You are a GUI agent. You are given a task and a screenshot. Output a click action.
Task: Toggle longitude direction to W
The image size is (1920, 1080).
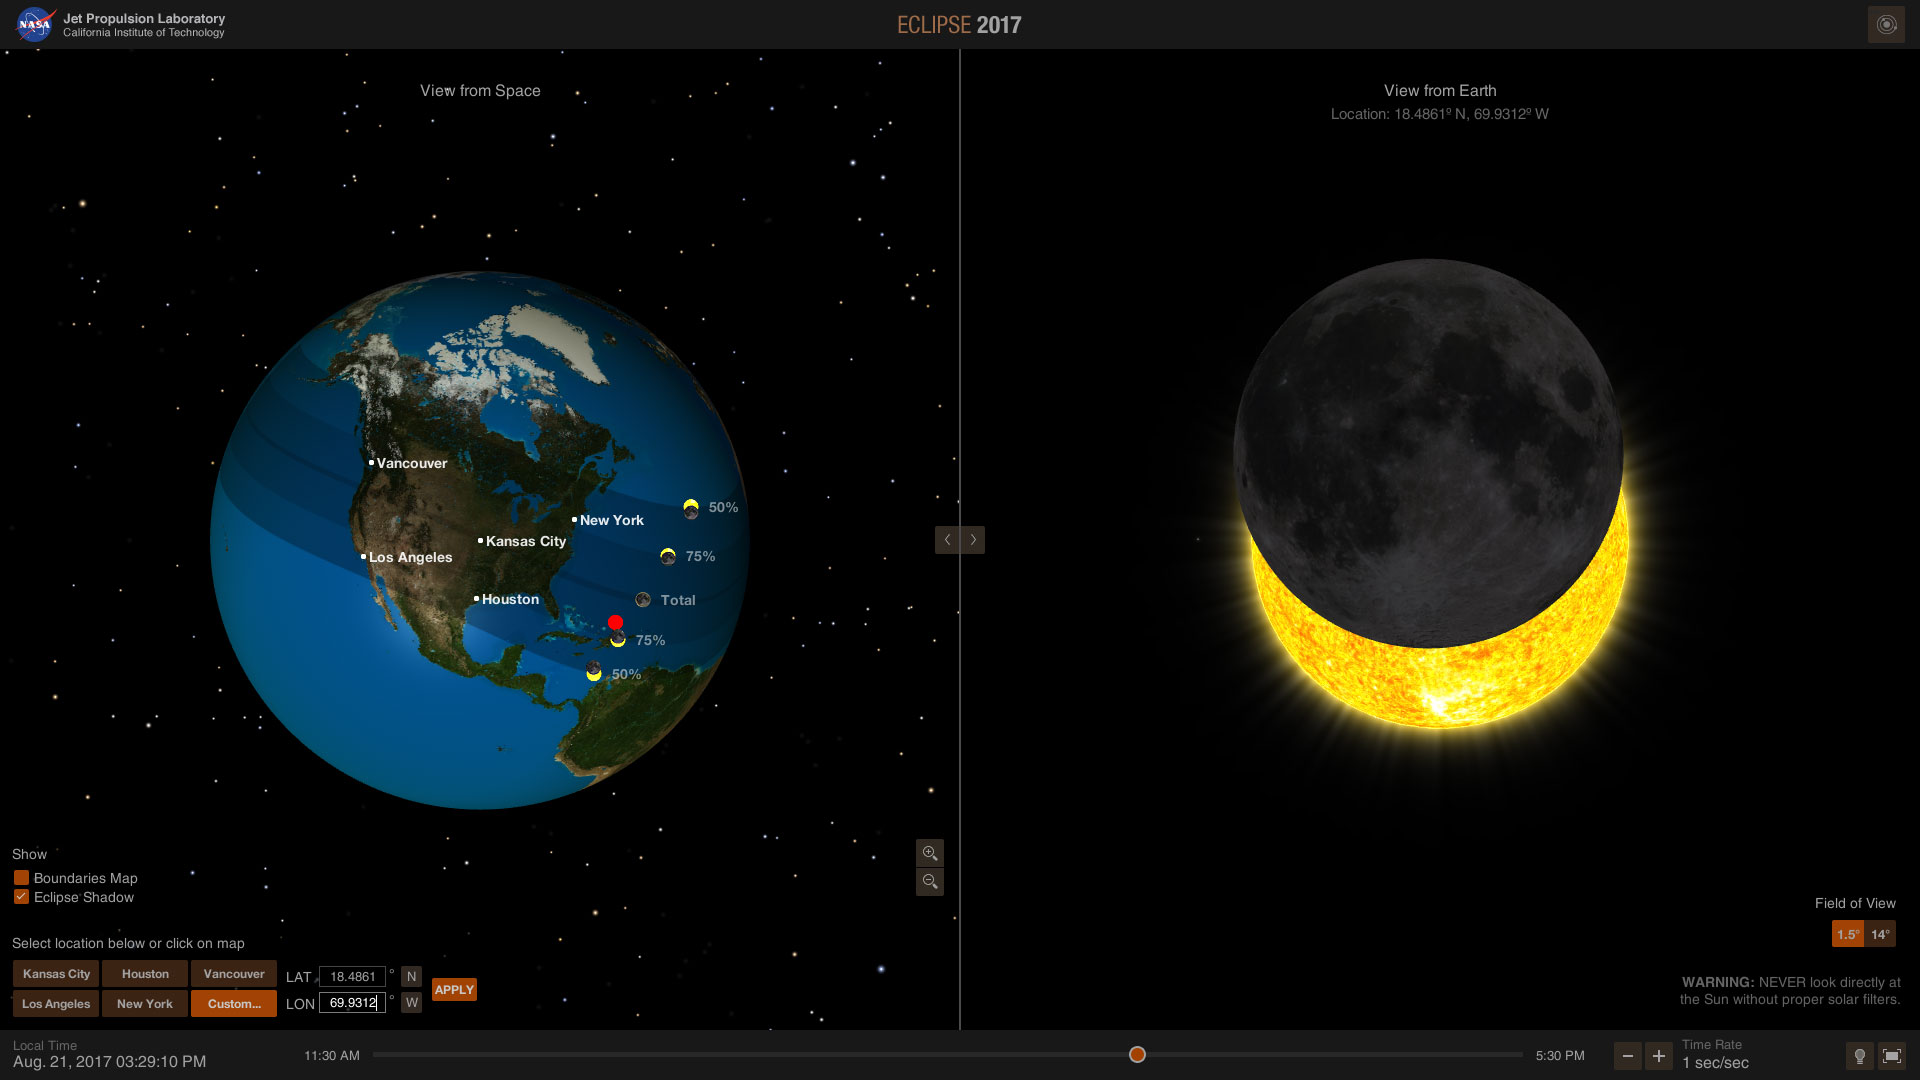[x=411, y=1001]
